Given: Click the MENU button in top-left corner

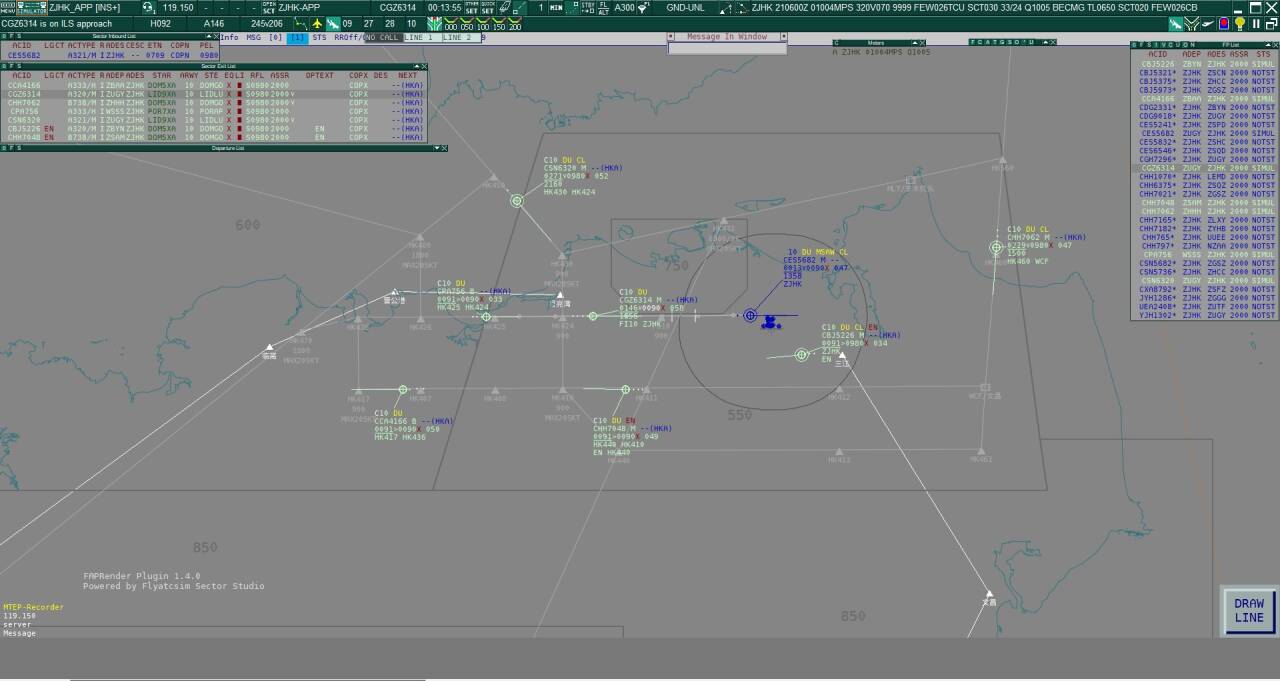Looking at the screenshot, I should tap(8, 8).
